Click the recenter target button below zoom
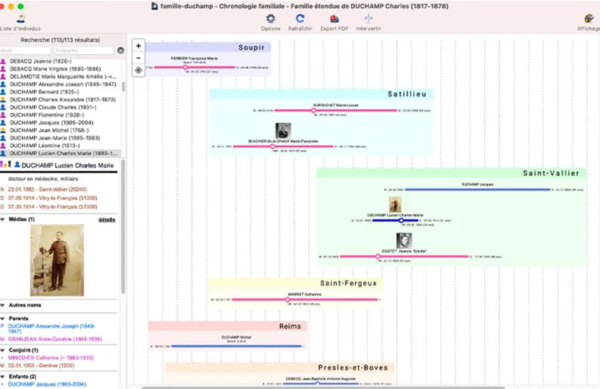The image size is (600, 389). [x=139, y=70]
